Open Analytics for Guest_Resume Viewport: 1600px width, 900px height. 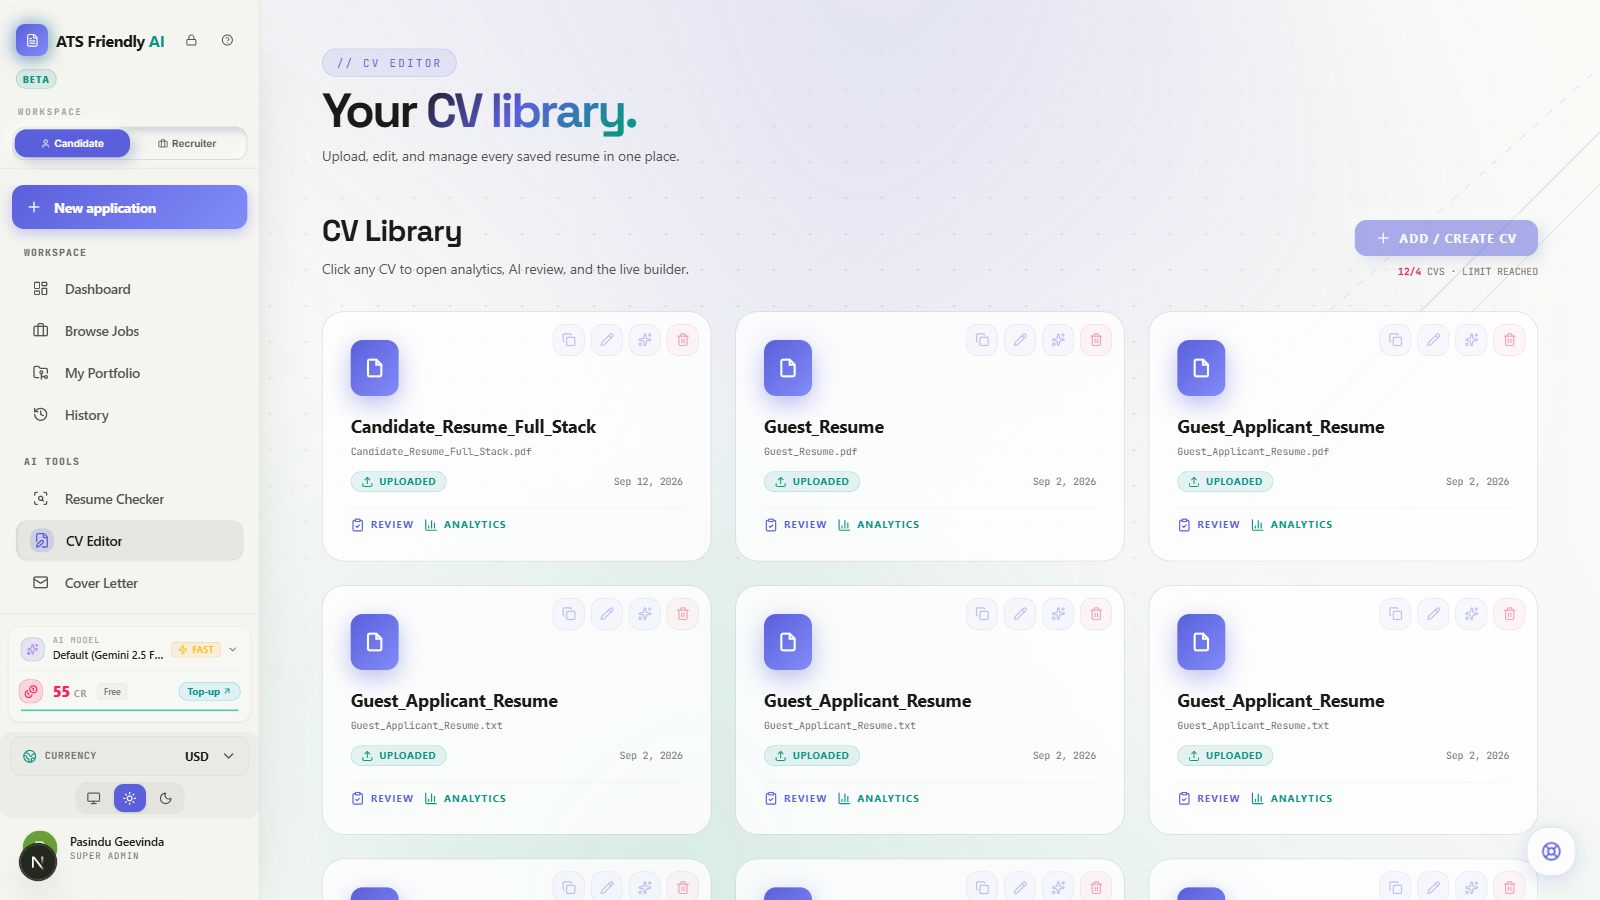click(x=878, y=525)
